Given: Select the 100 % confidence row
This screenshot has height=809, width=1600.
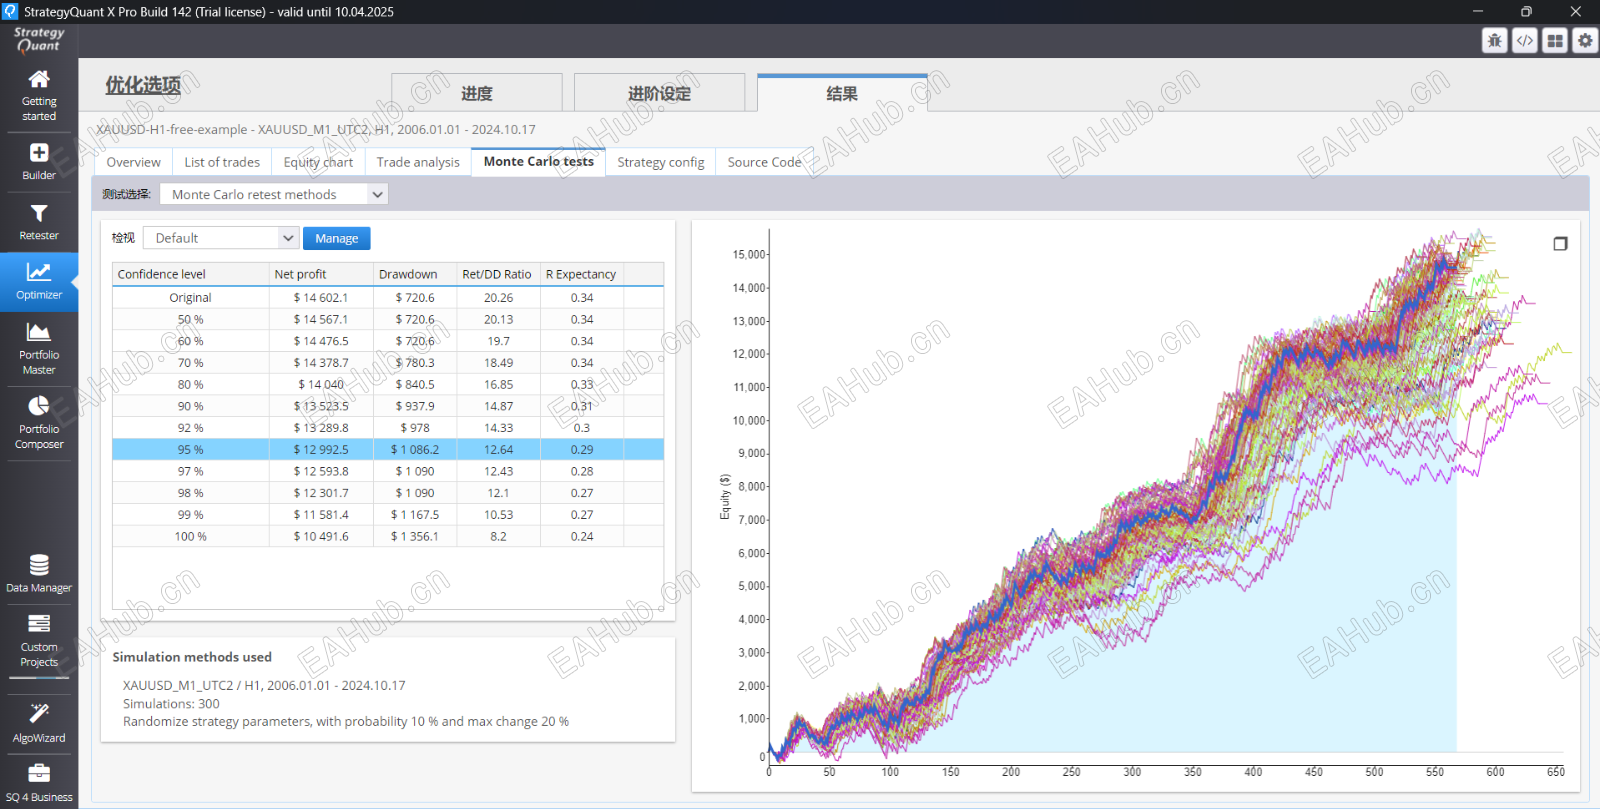Looking at the screenshot, I should click(388, 537).
